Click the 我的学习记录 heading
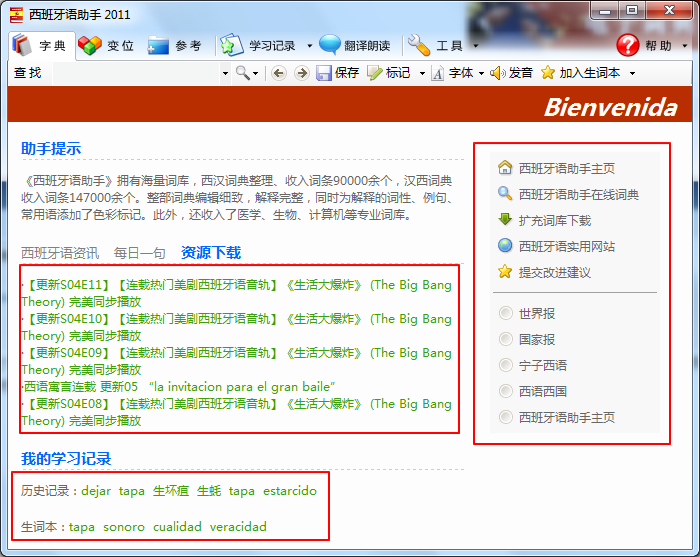Viewport: 700px width, 557px height. click(66, 458)
